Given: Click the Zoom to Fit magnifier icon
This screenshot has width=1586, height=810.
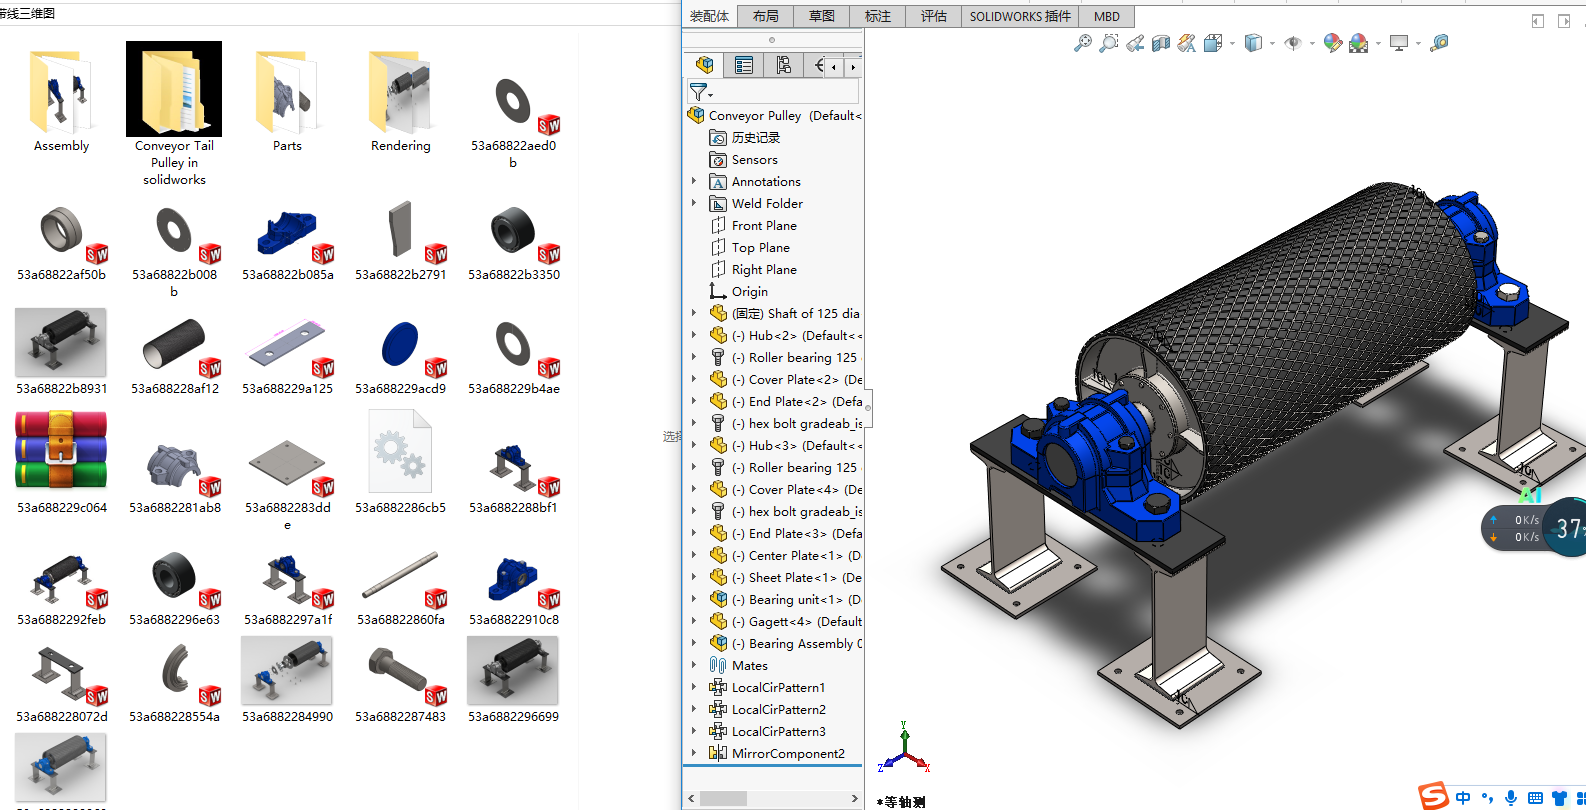Looking at the screenshot, I should (1082, 43).
